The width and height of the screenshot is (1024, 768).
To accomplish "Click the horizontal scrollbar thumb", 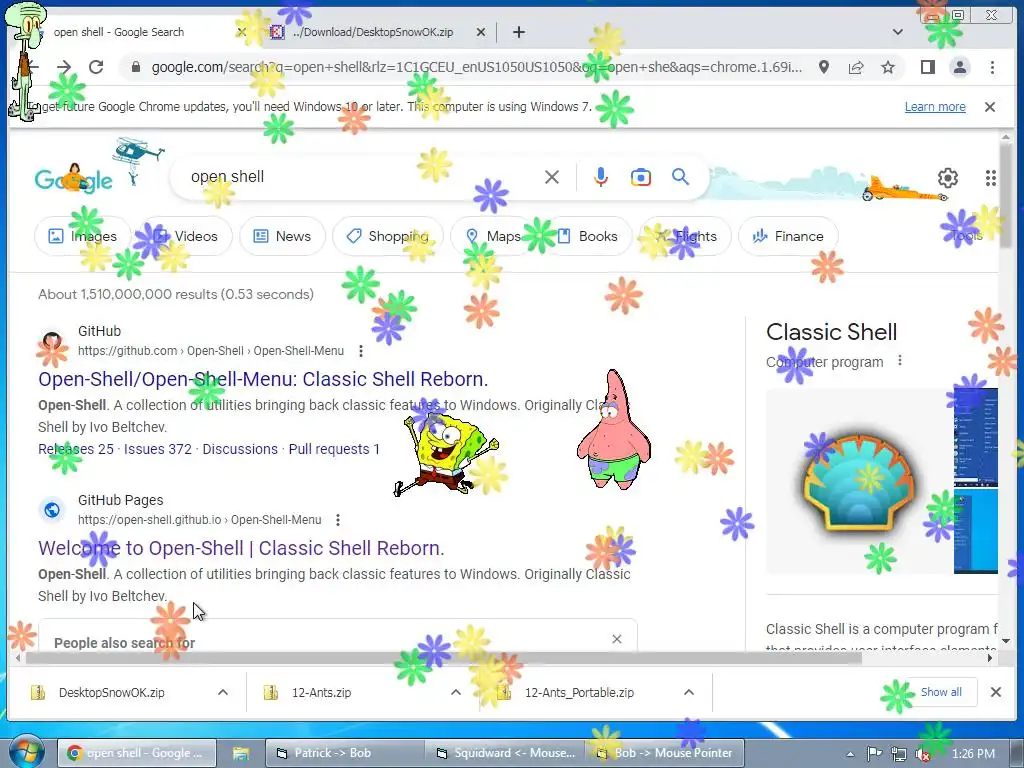I will (x=444, y=658).
